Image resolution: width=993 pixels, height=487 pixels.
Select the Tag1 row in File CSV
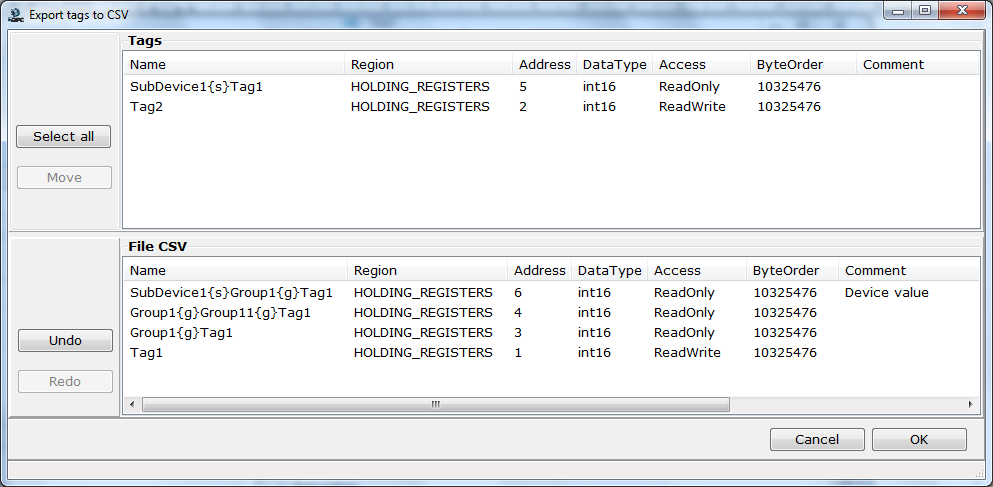point(551,353)
